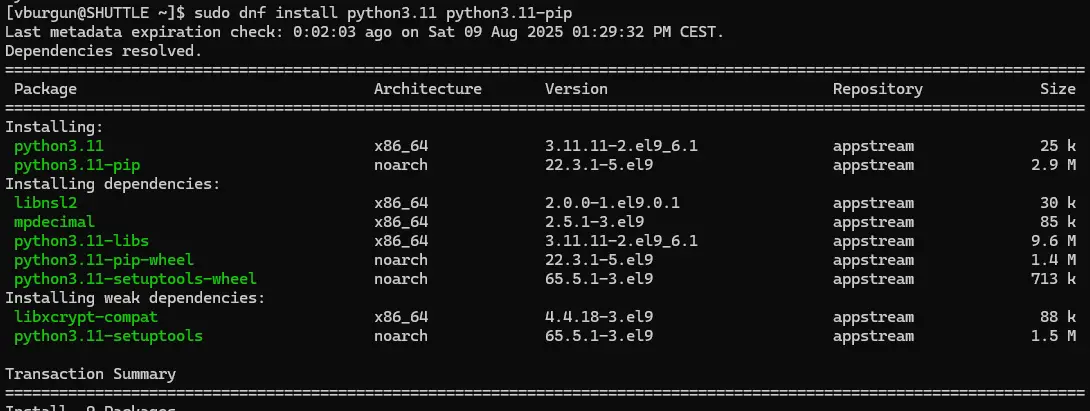Image resolution: width=1090 pixels, height=411 pixels.
Task: Click the Size column header
Action: pos(1057,89)
